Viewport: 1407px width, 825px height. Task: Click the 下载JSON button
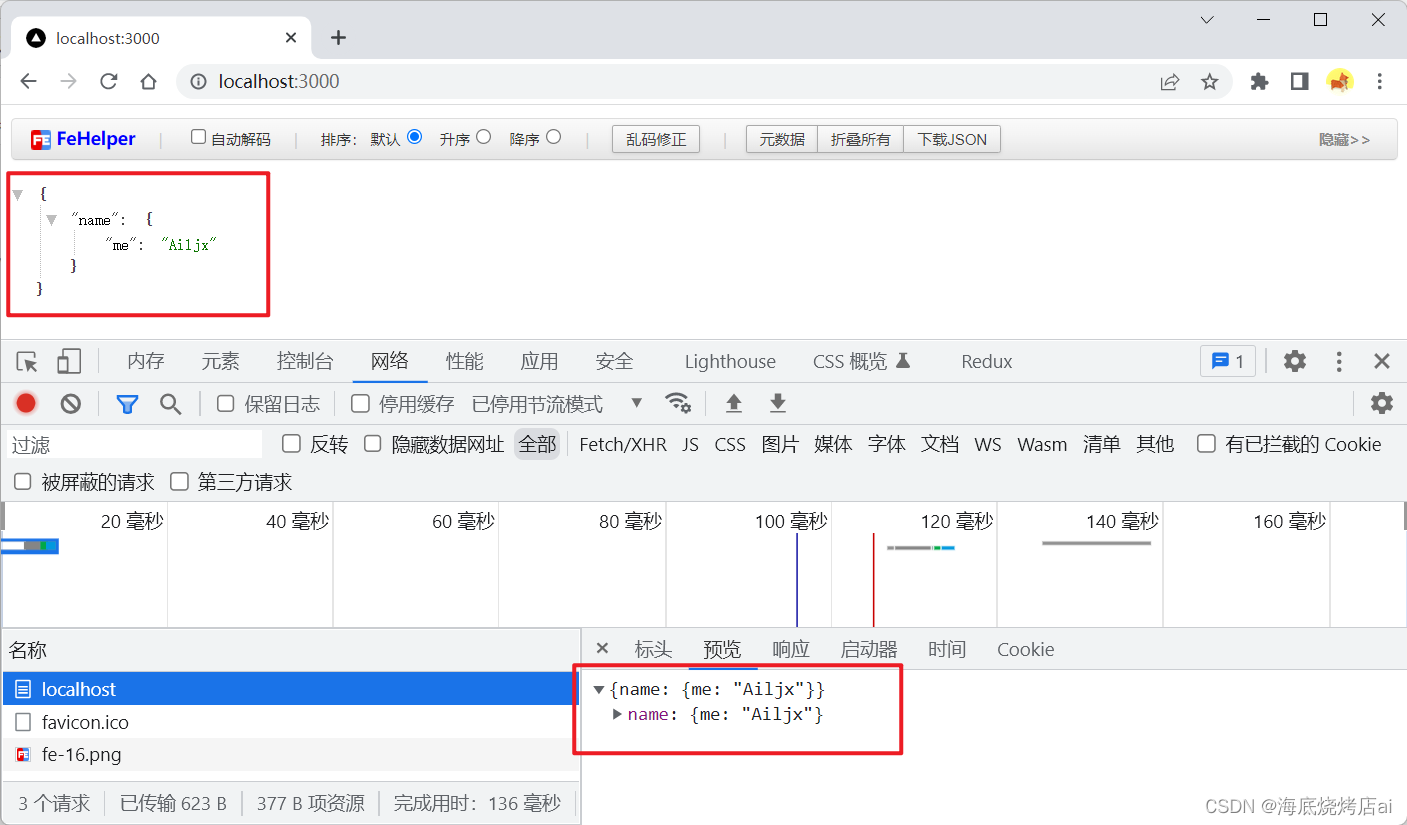point(952,140)
